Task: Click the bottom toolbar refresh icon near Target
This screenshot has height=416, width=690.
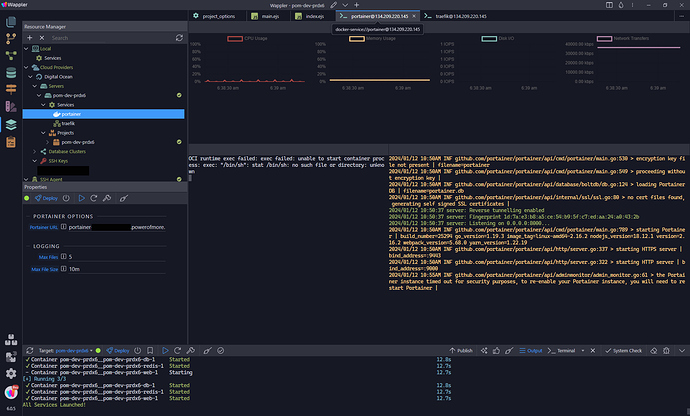Action: [29, 350]
